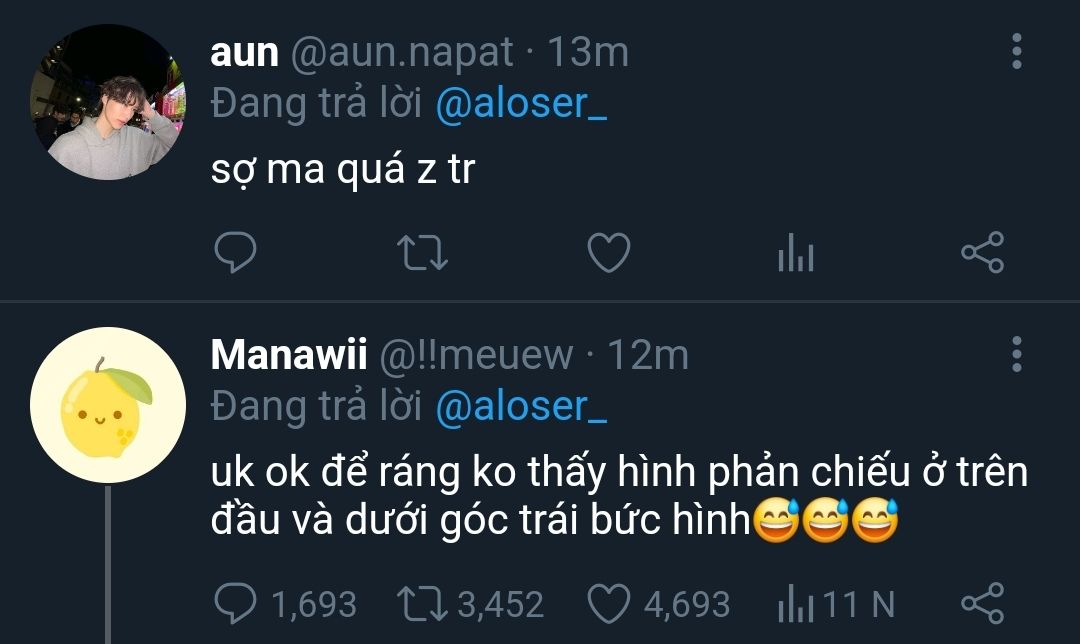Open the aun display name
1080x644 pixels.
coord(244,52)
